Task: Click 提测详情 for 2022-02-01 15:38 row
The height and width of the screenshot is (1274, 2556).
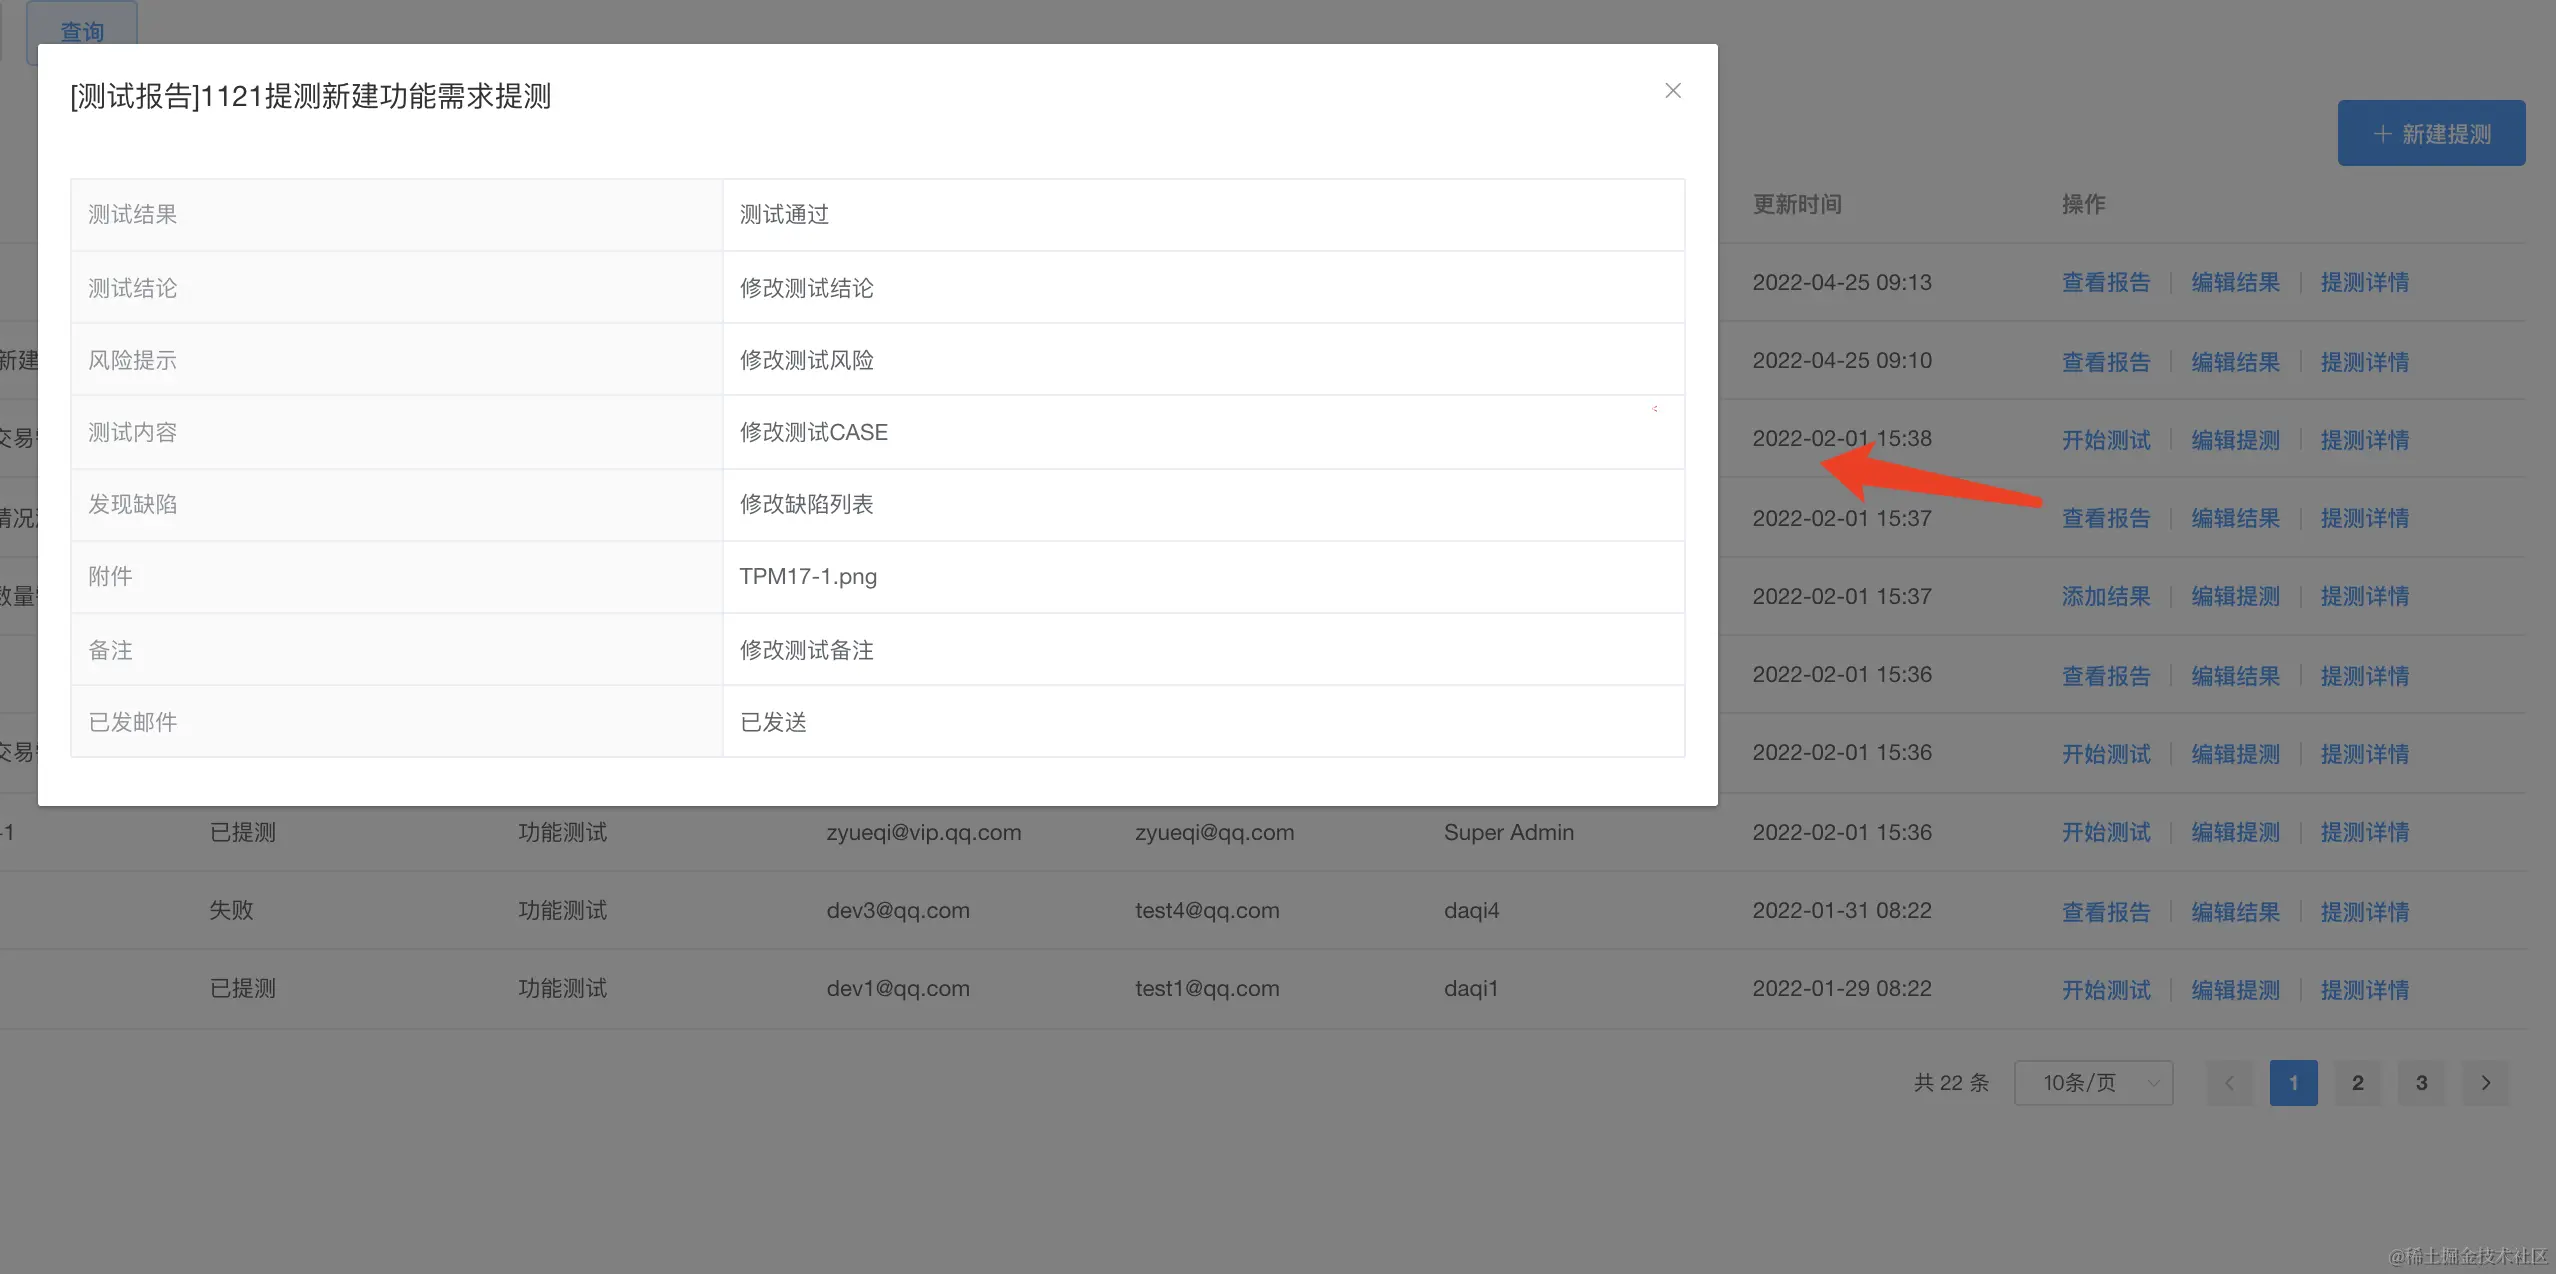Action: click(2364, 440)
